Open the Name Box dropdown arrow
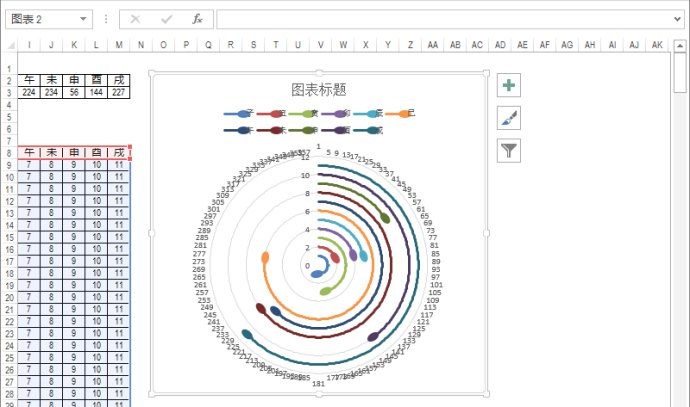Screen dimensions: 690x407 pos(83,19)
